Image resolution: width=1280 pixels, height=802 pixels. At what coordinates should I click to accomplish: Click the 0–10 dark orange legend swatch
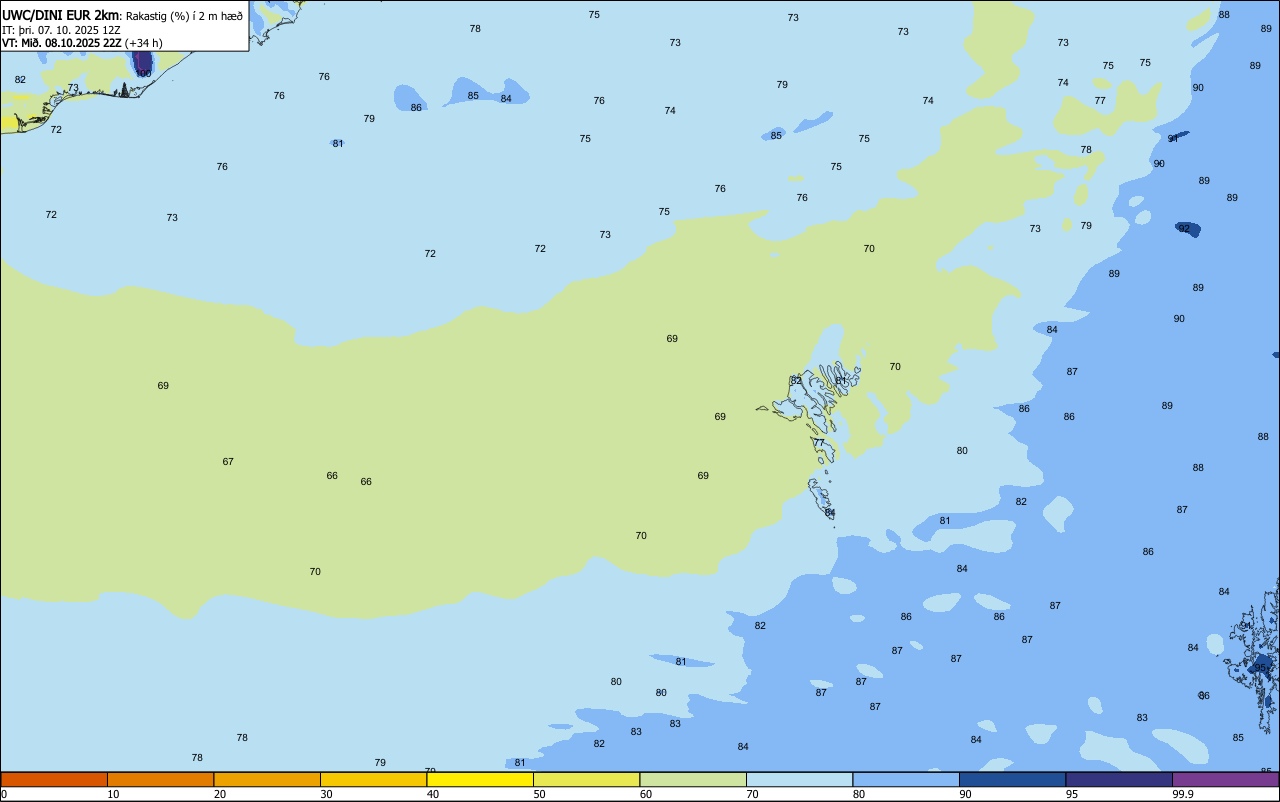click(x=54, y=779)
